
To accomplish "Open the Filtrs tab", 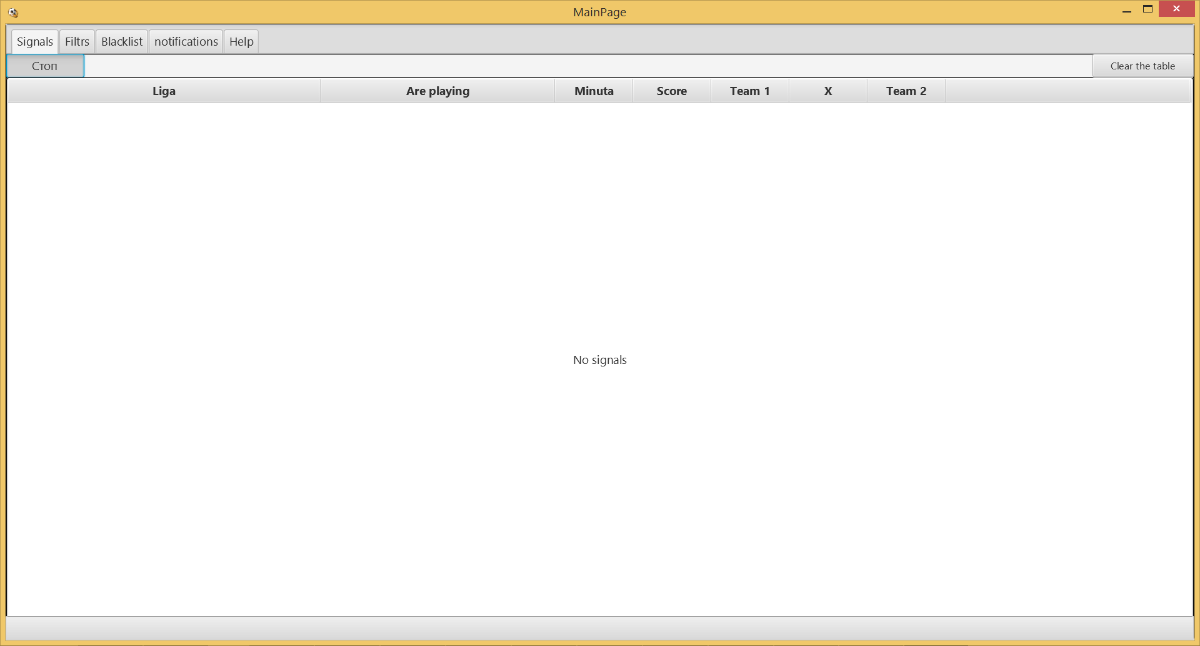I will click(x=77, y=42).
